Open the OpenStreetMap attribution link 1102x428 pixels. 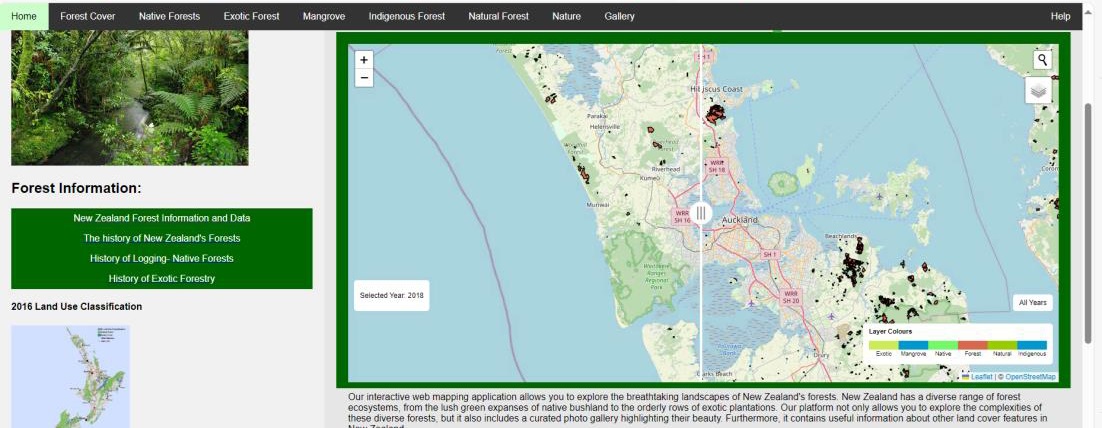point(1030,377)
